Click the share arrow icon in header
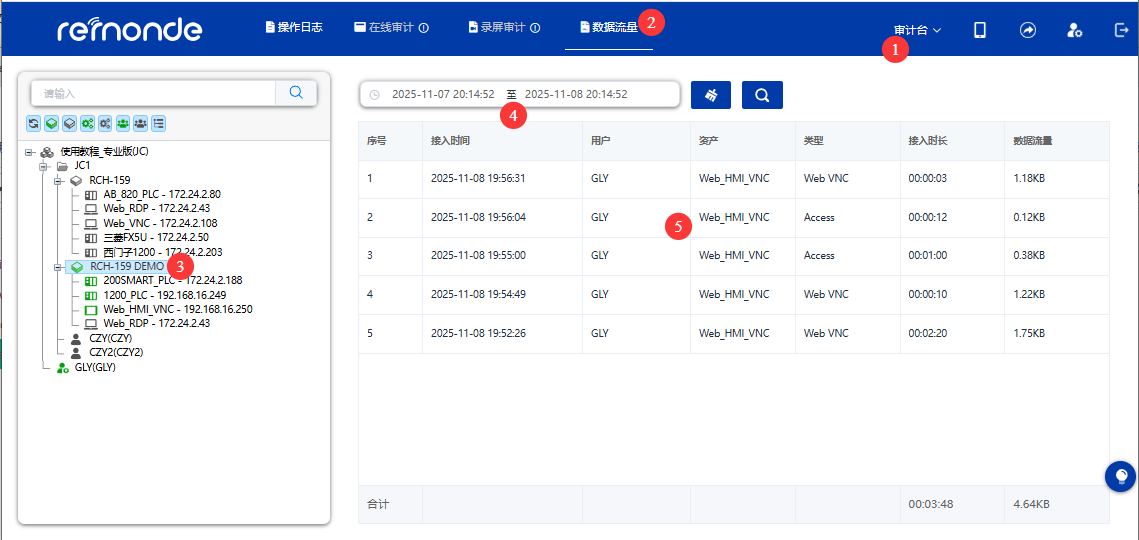Image resolution: width=1139 pixels, height=540 pixels. 1027,30
